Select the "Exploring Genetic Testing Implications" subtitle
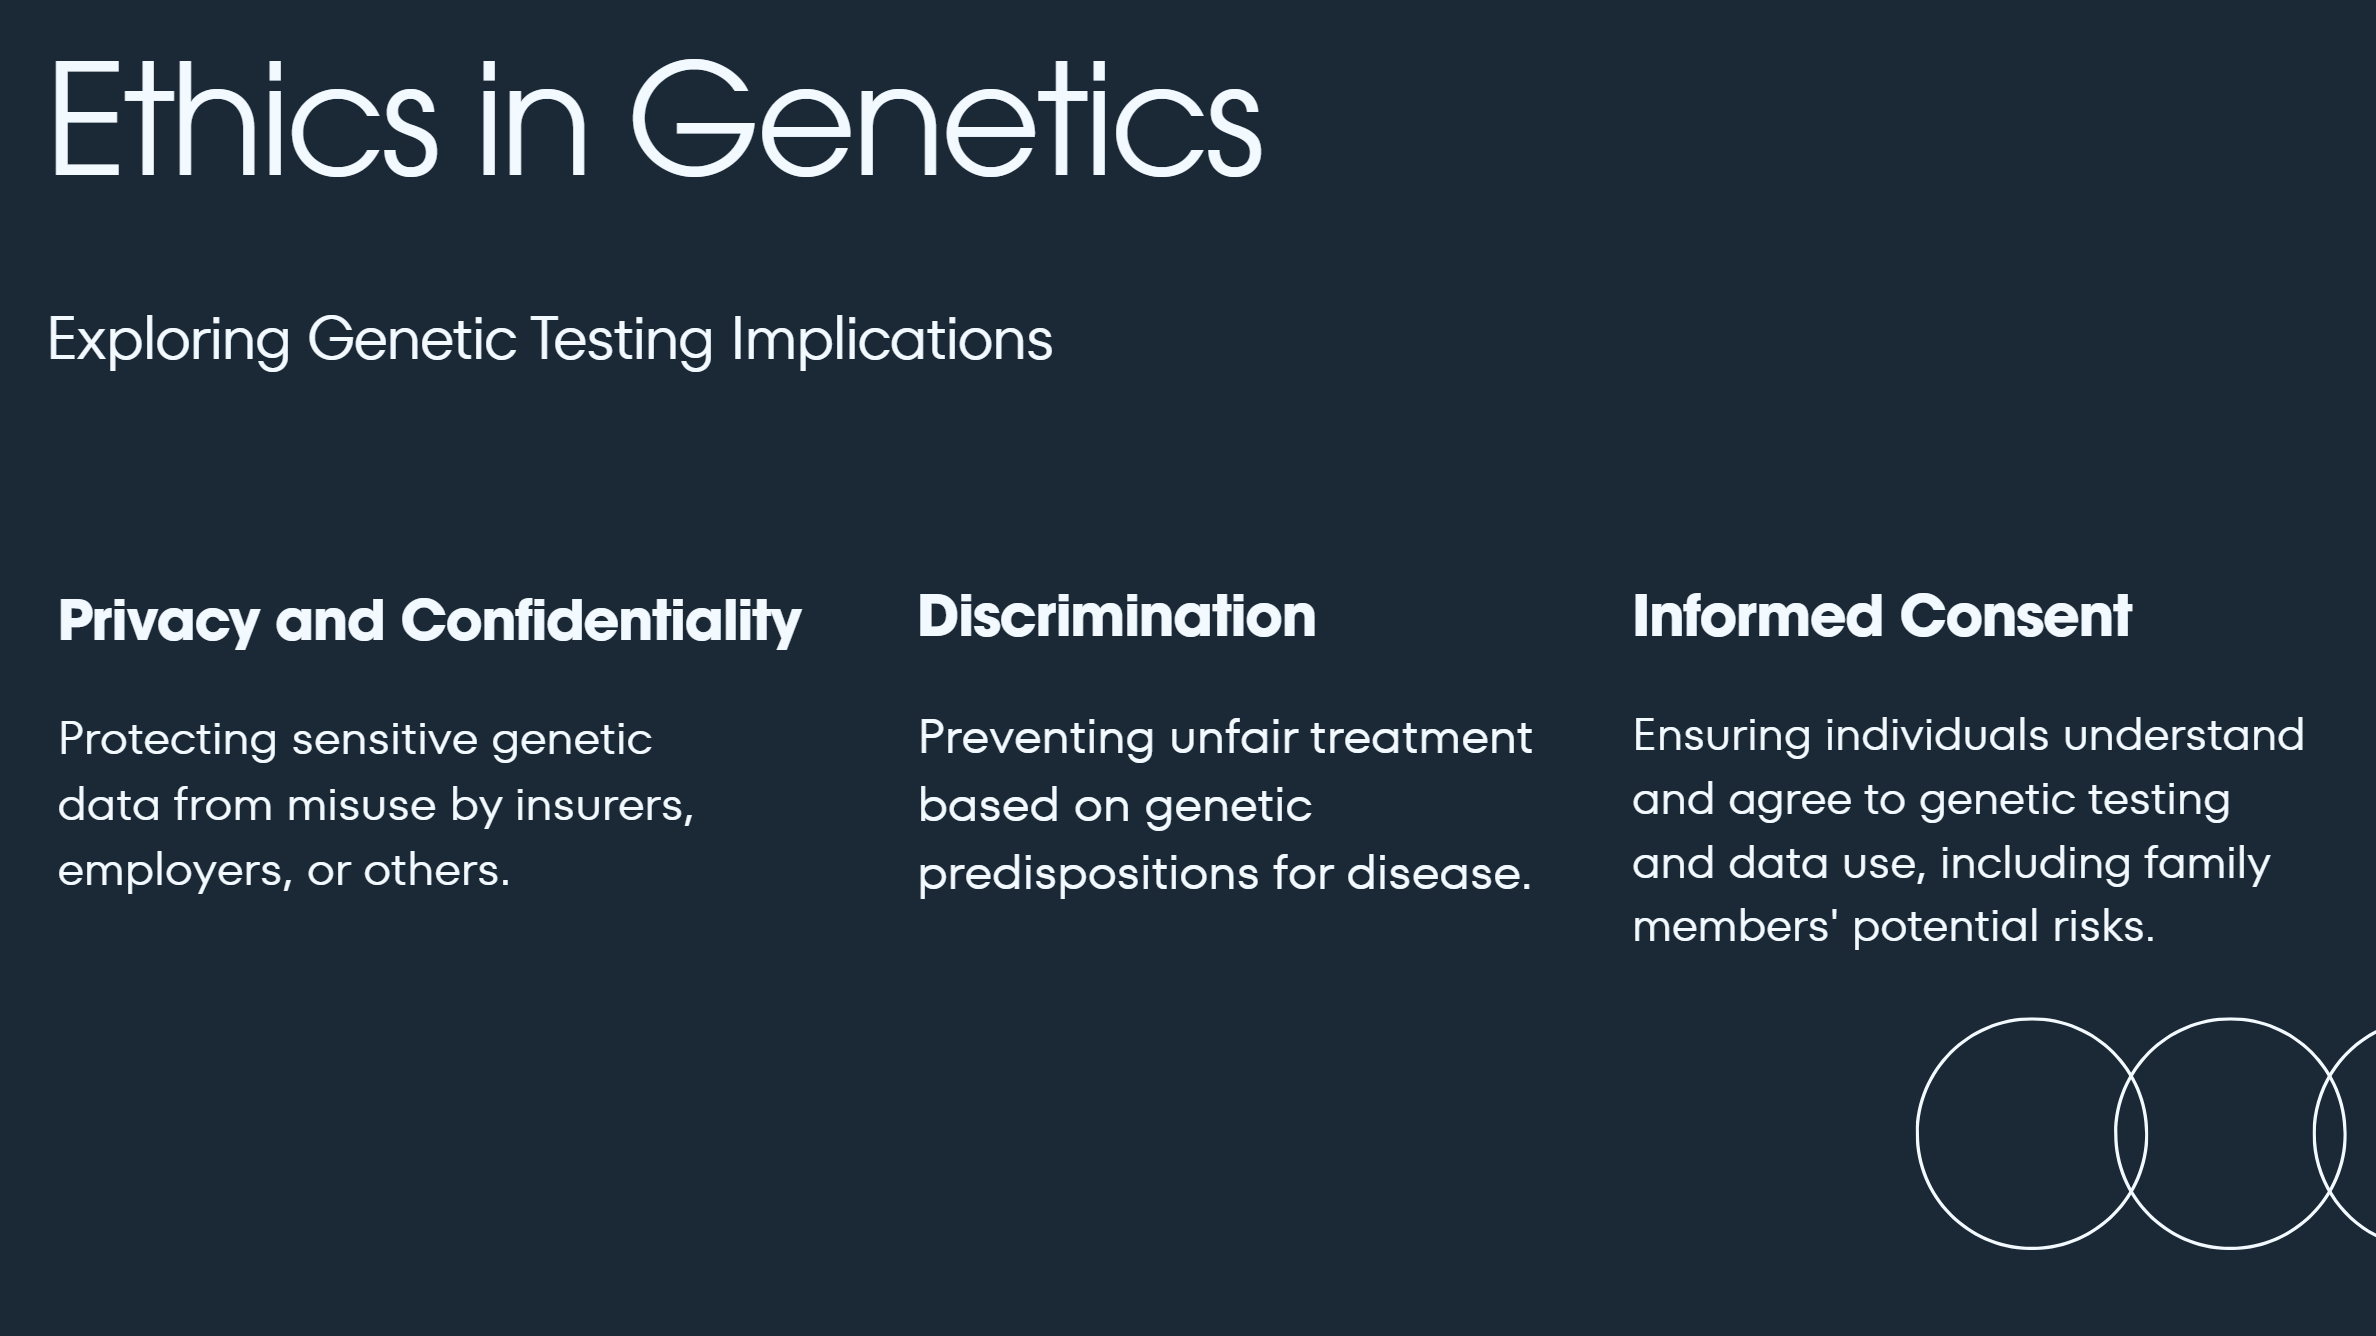The image size is (2376, 1336). [x=550, y=340]
